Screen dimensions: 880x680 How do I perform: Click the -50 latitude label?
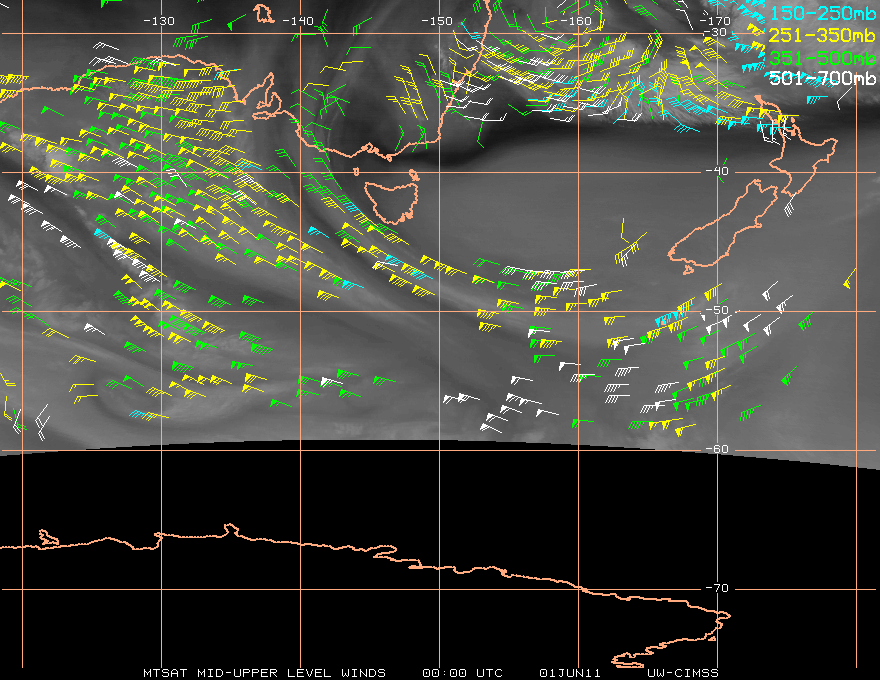coord(717,310)
